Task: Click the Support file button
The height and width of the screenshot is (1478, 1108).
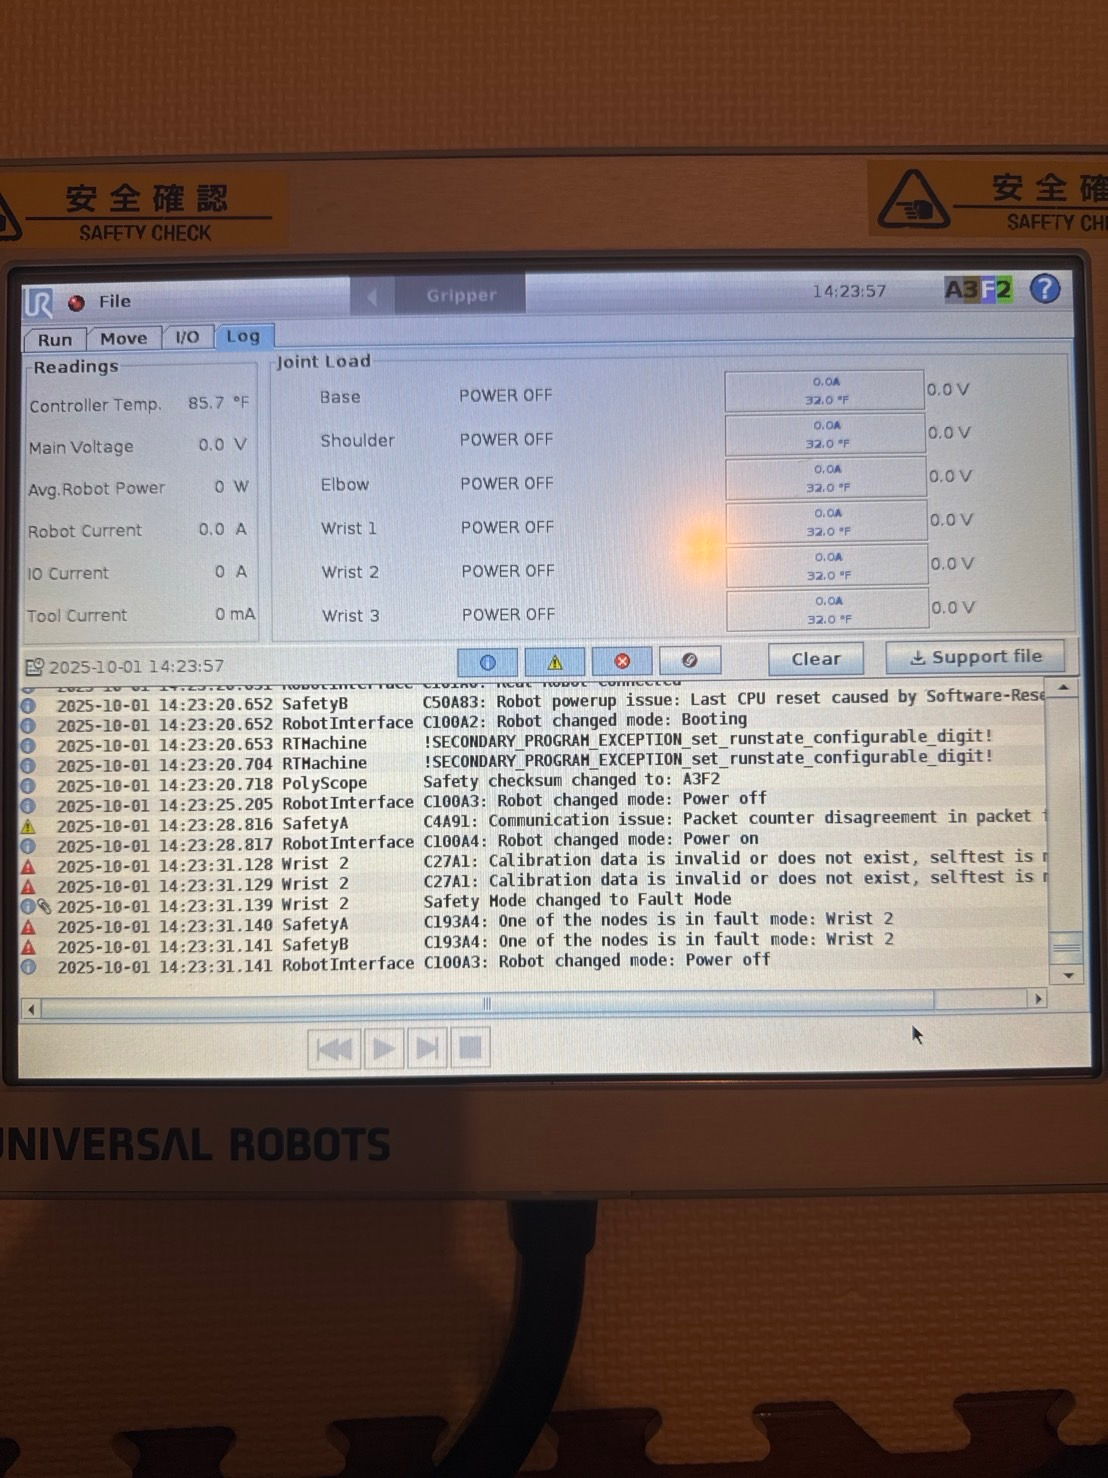Action: 975,657
